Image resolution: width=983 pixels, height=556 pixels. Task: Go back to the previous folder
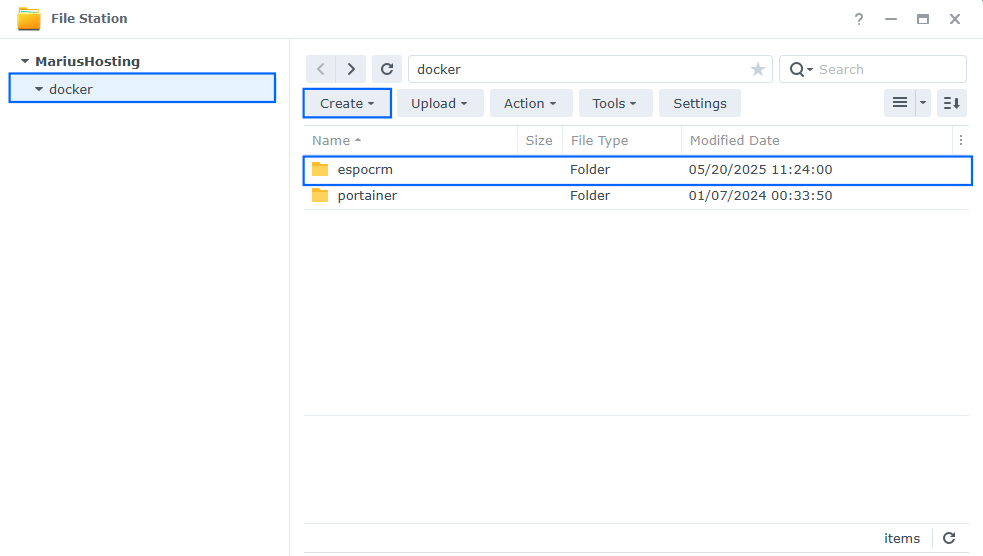[321, 69]
